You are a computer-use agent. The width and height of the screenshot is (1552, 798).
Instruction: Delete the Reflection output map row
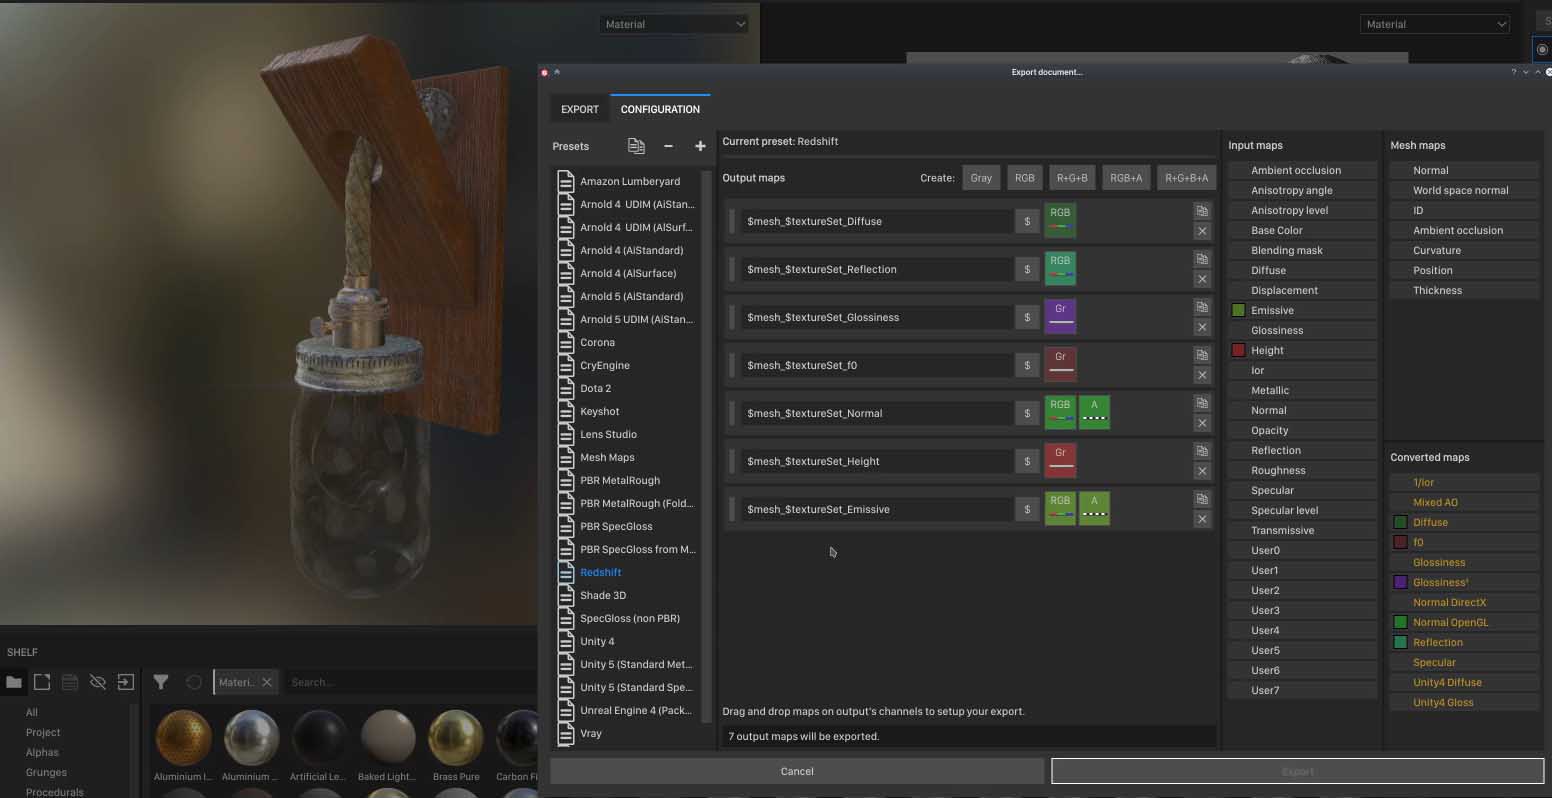(1202, 279)
